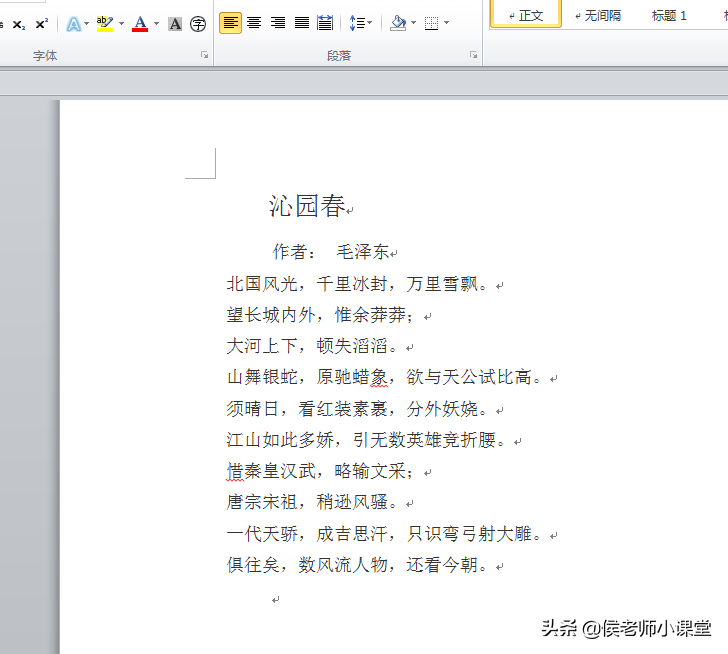Image resolution: width=728 pixels, height=654 pixels.
Task: Click line 大河上下，顿失滔滔
Action: tap(311, 346)
